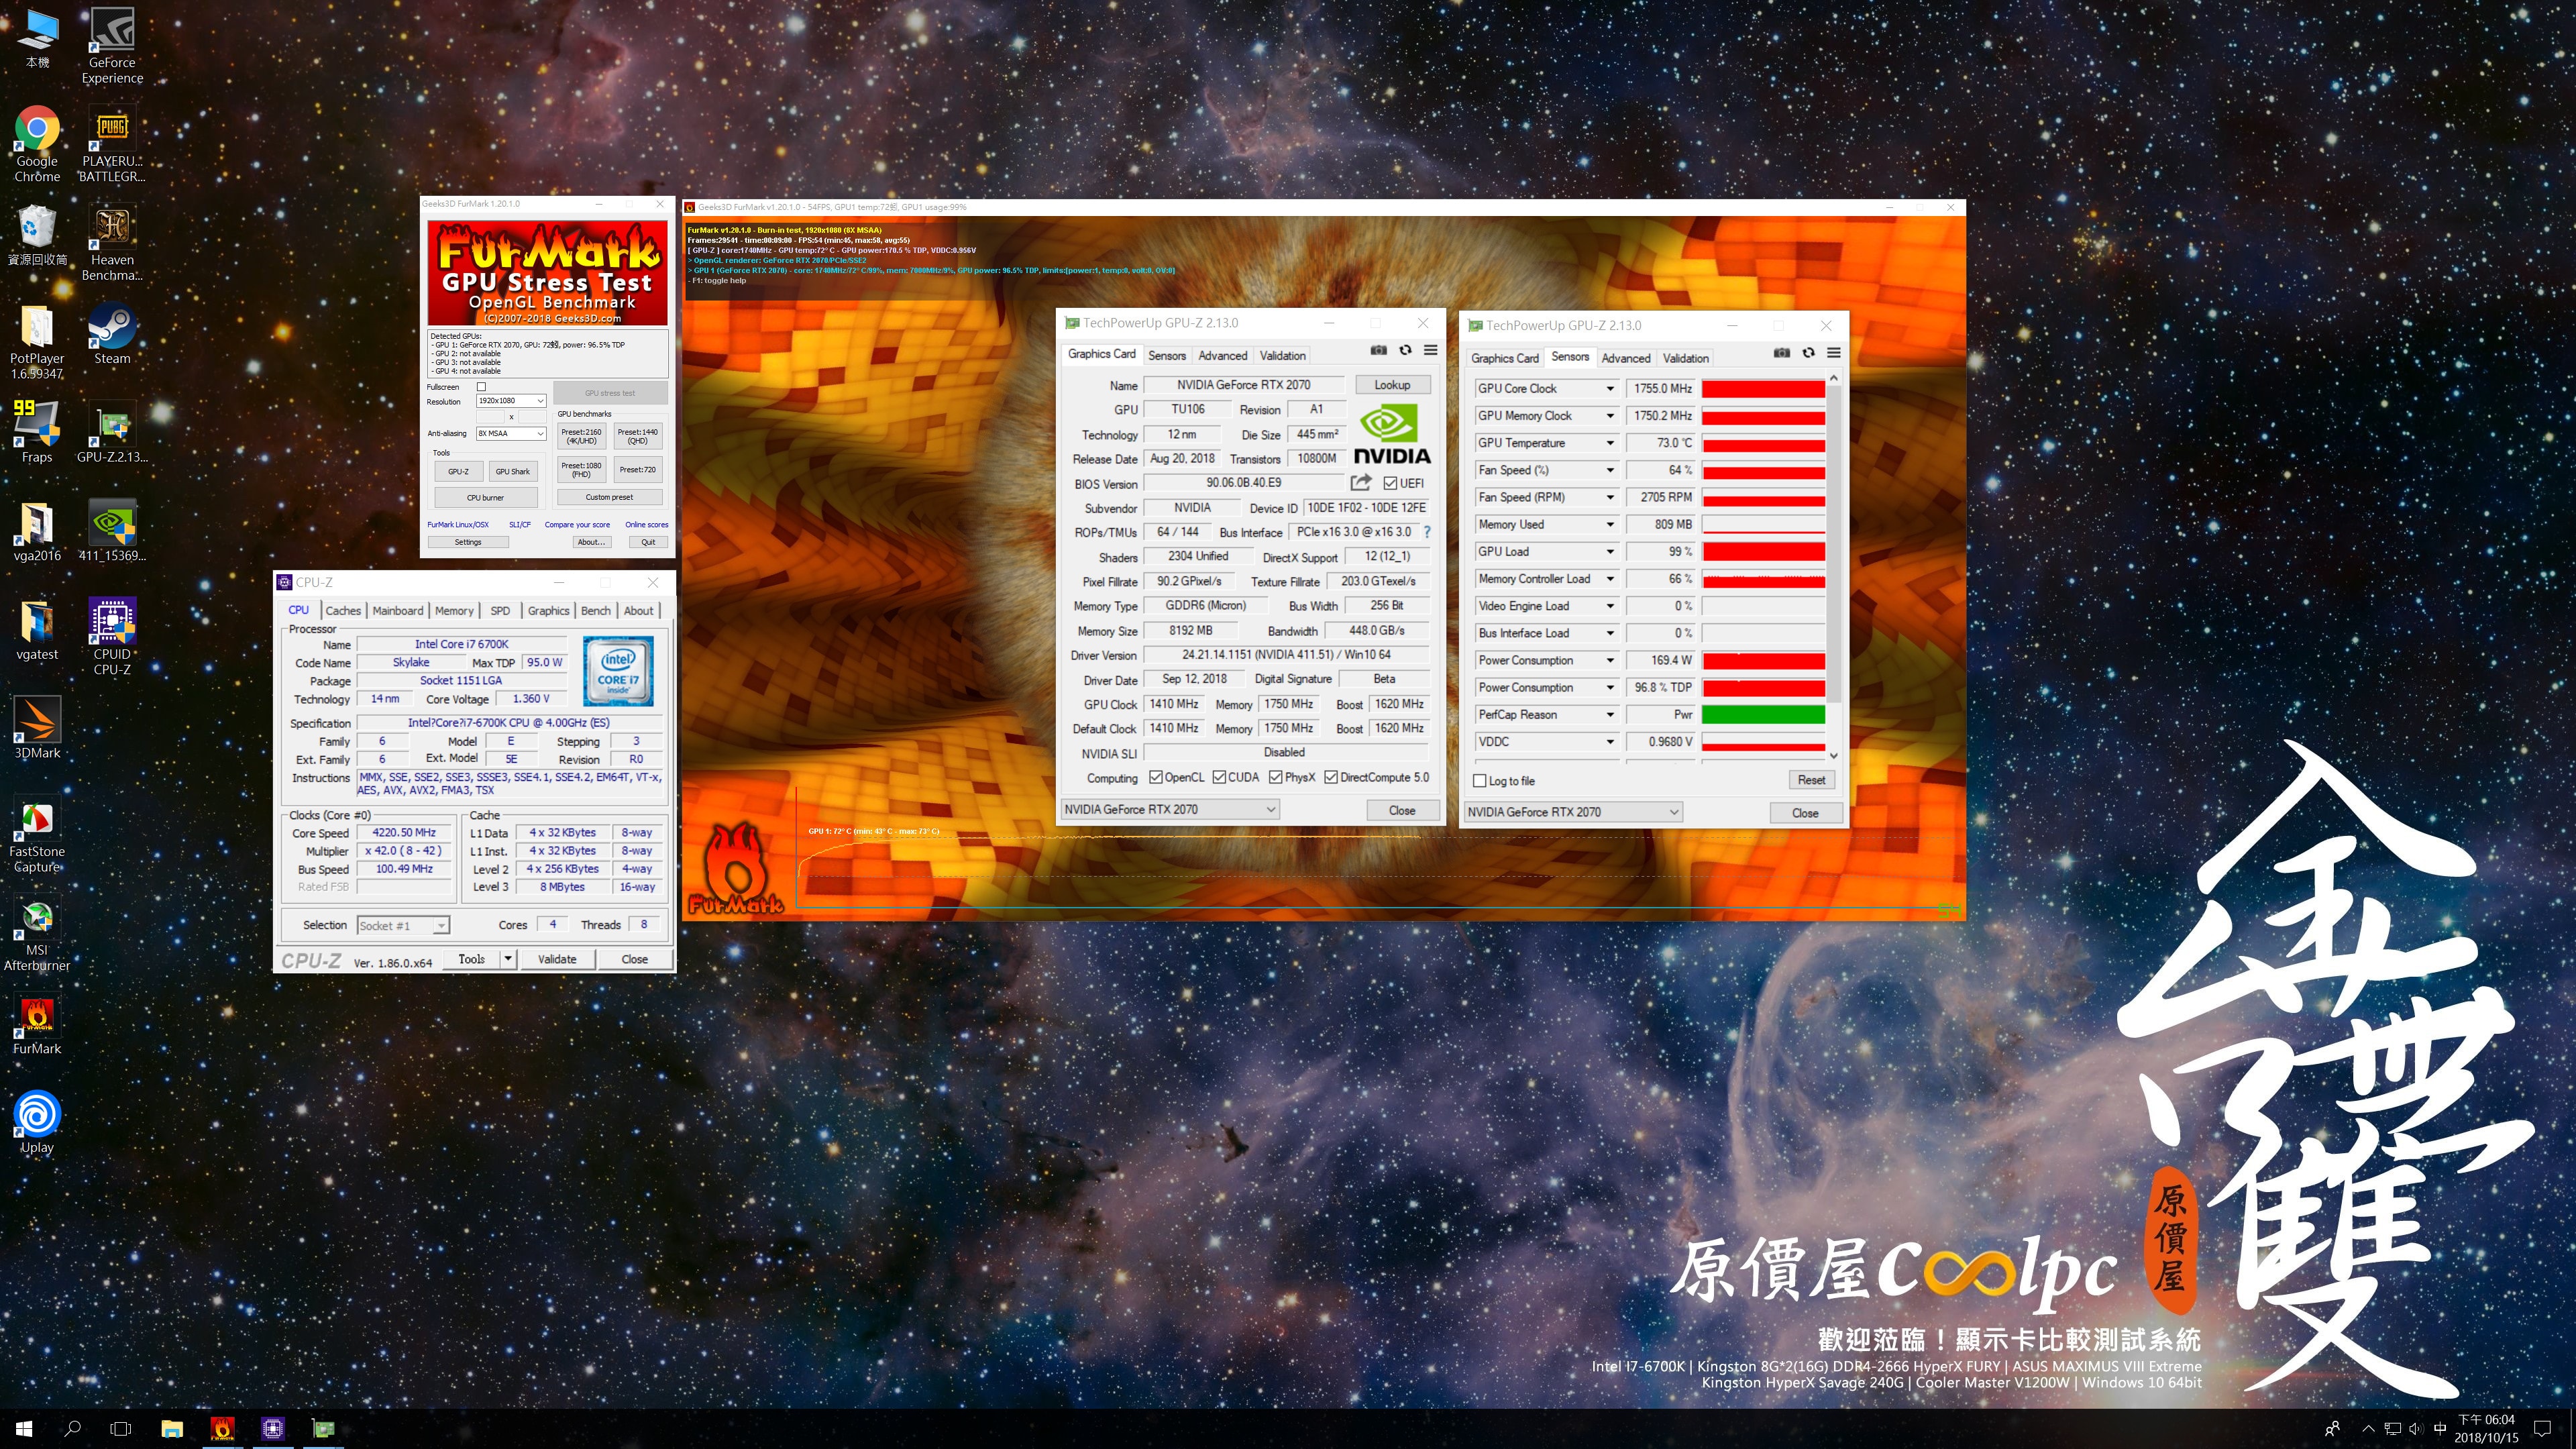Open the GeForce Experience desktop icon
The height and width of the screenshot is (1449, 2576).
(x=112, y=46)
